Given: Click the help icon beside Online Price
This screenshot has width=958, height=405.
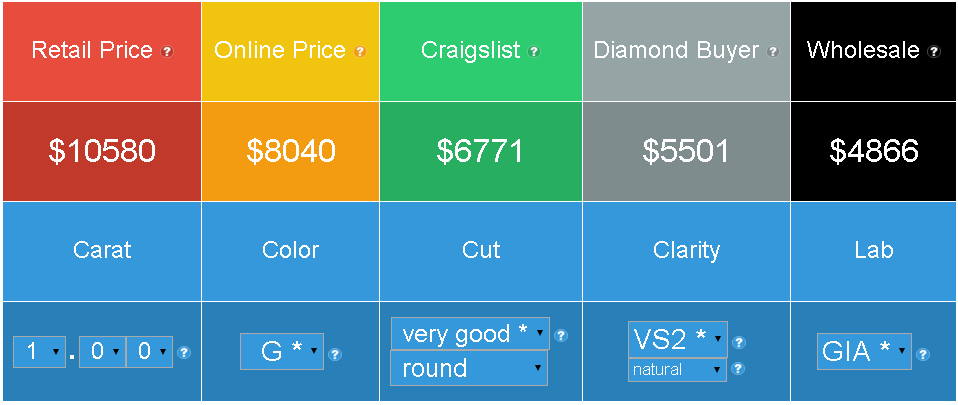Looking at the screenshot, I should coord(360,52).
